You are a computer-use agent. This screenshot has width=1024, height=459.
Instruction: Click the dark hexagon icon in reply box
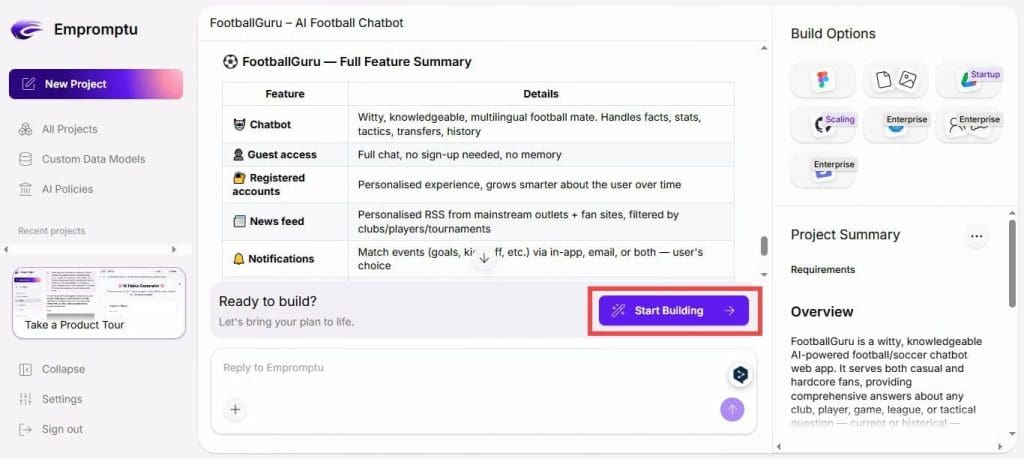(739, 374)
